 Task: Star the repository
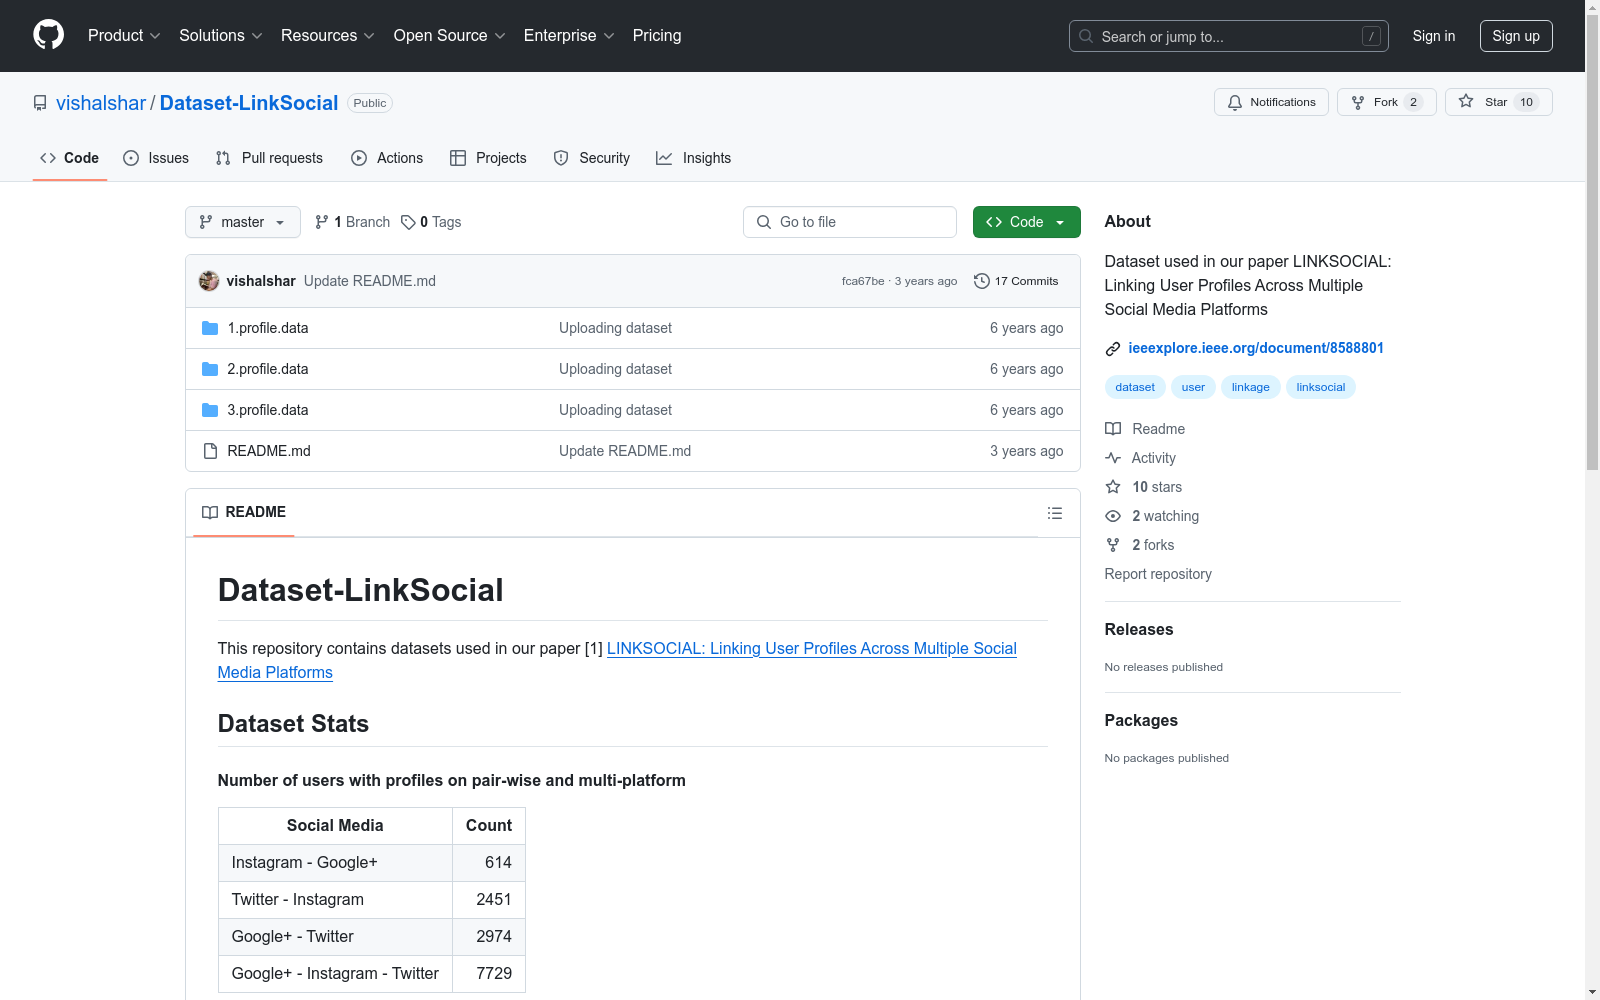point(1498,102)
